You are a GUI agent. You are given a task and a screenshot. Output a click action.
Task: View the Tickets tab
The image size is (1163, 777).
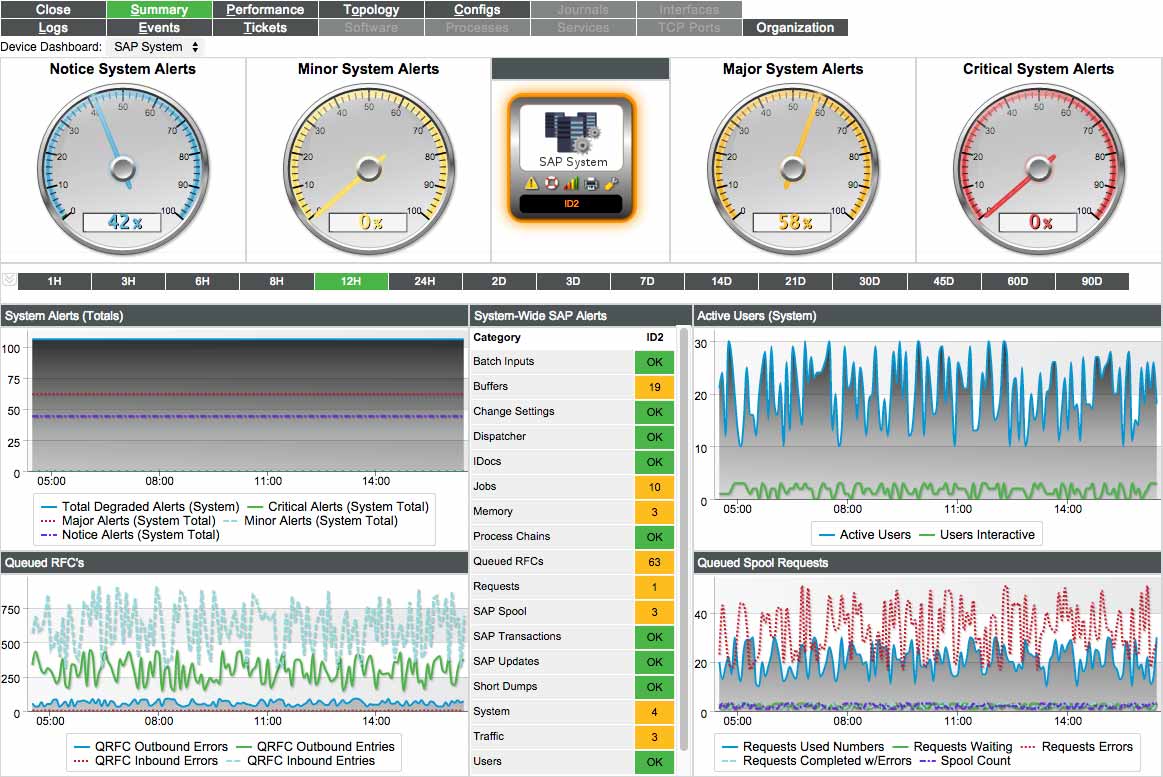click(265, 27)
